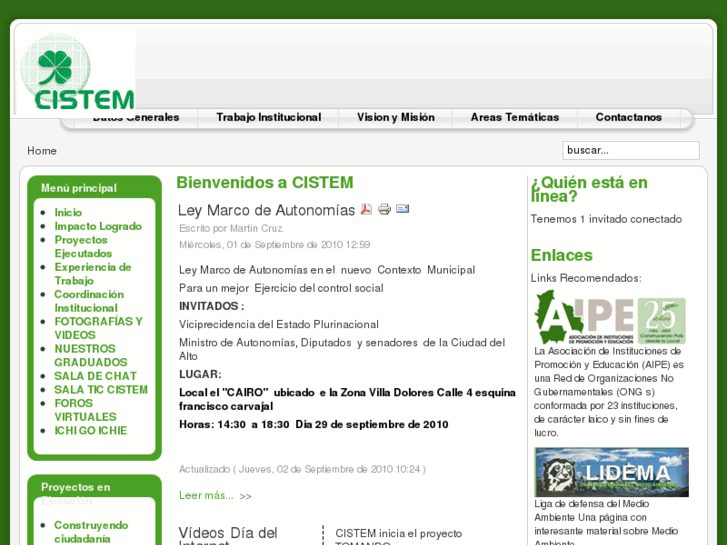The height and width of the screenshot is (545, 727).
Task: Open the Areas Temáticas menu tab
Action: (x=515, y=117)
